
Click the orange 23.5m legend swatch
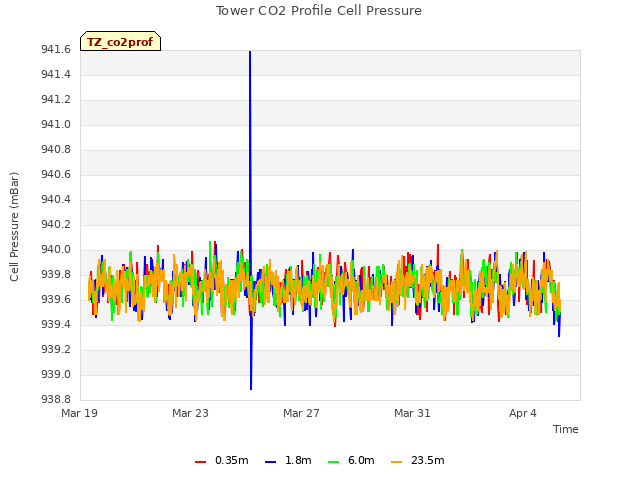(396, 462)
